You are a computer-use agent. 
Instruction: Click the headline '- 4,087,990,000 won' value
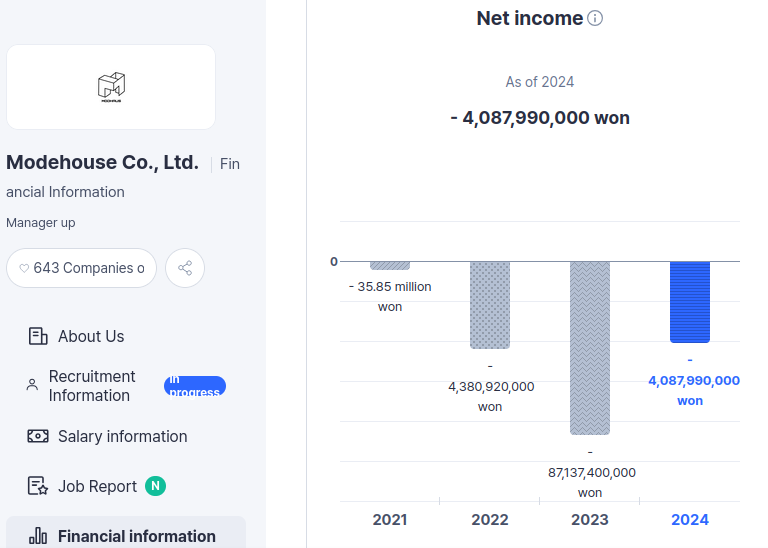[540, 118]
